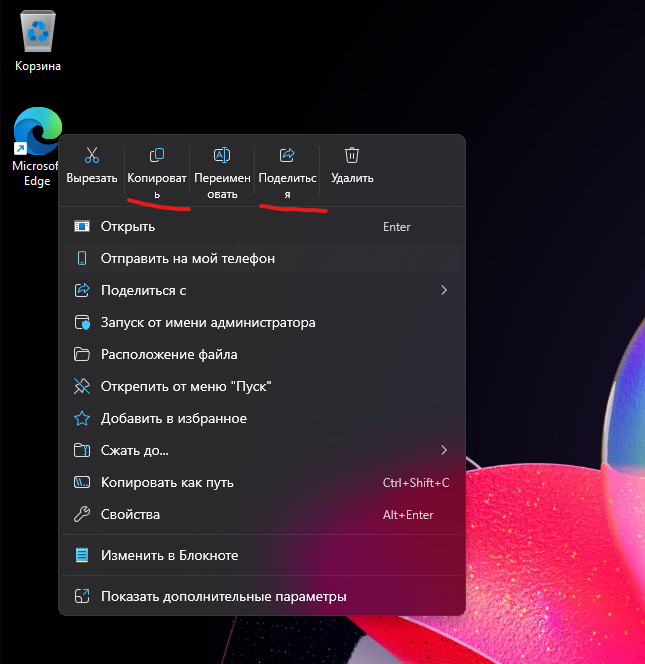645x664 pixels.
Task: Open the Поделиться с submenu entry
Action: [262, 290]
